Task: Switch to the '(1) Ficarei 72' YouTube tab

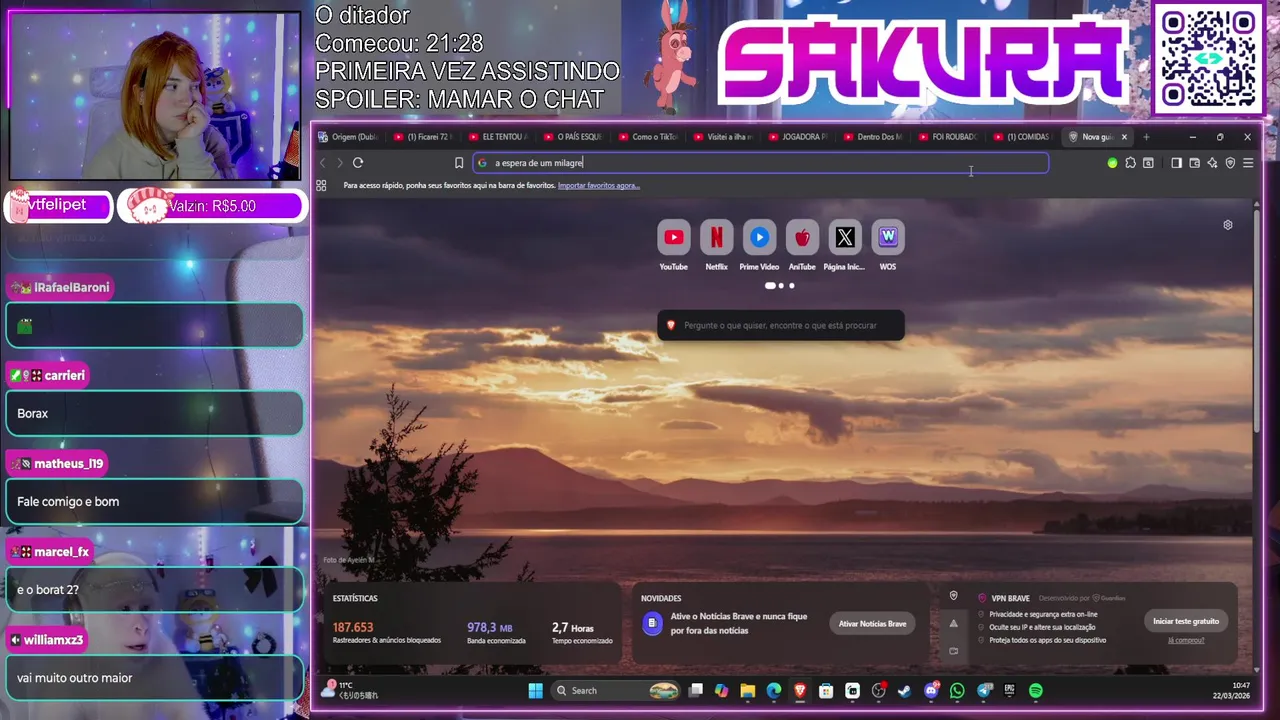Action: (x=424, y=137)
